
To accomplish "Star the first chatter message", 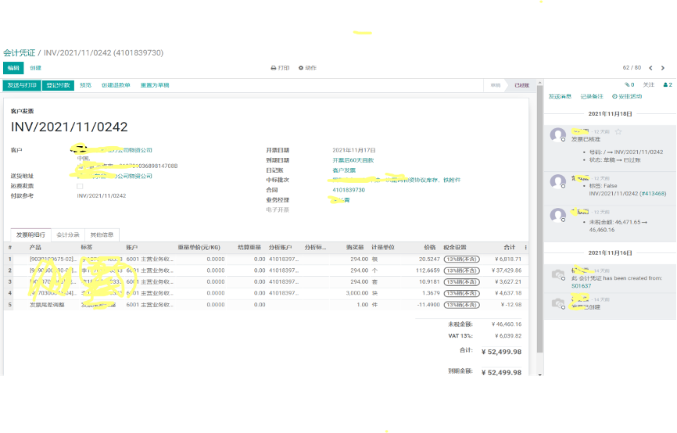I will 618,132.
